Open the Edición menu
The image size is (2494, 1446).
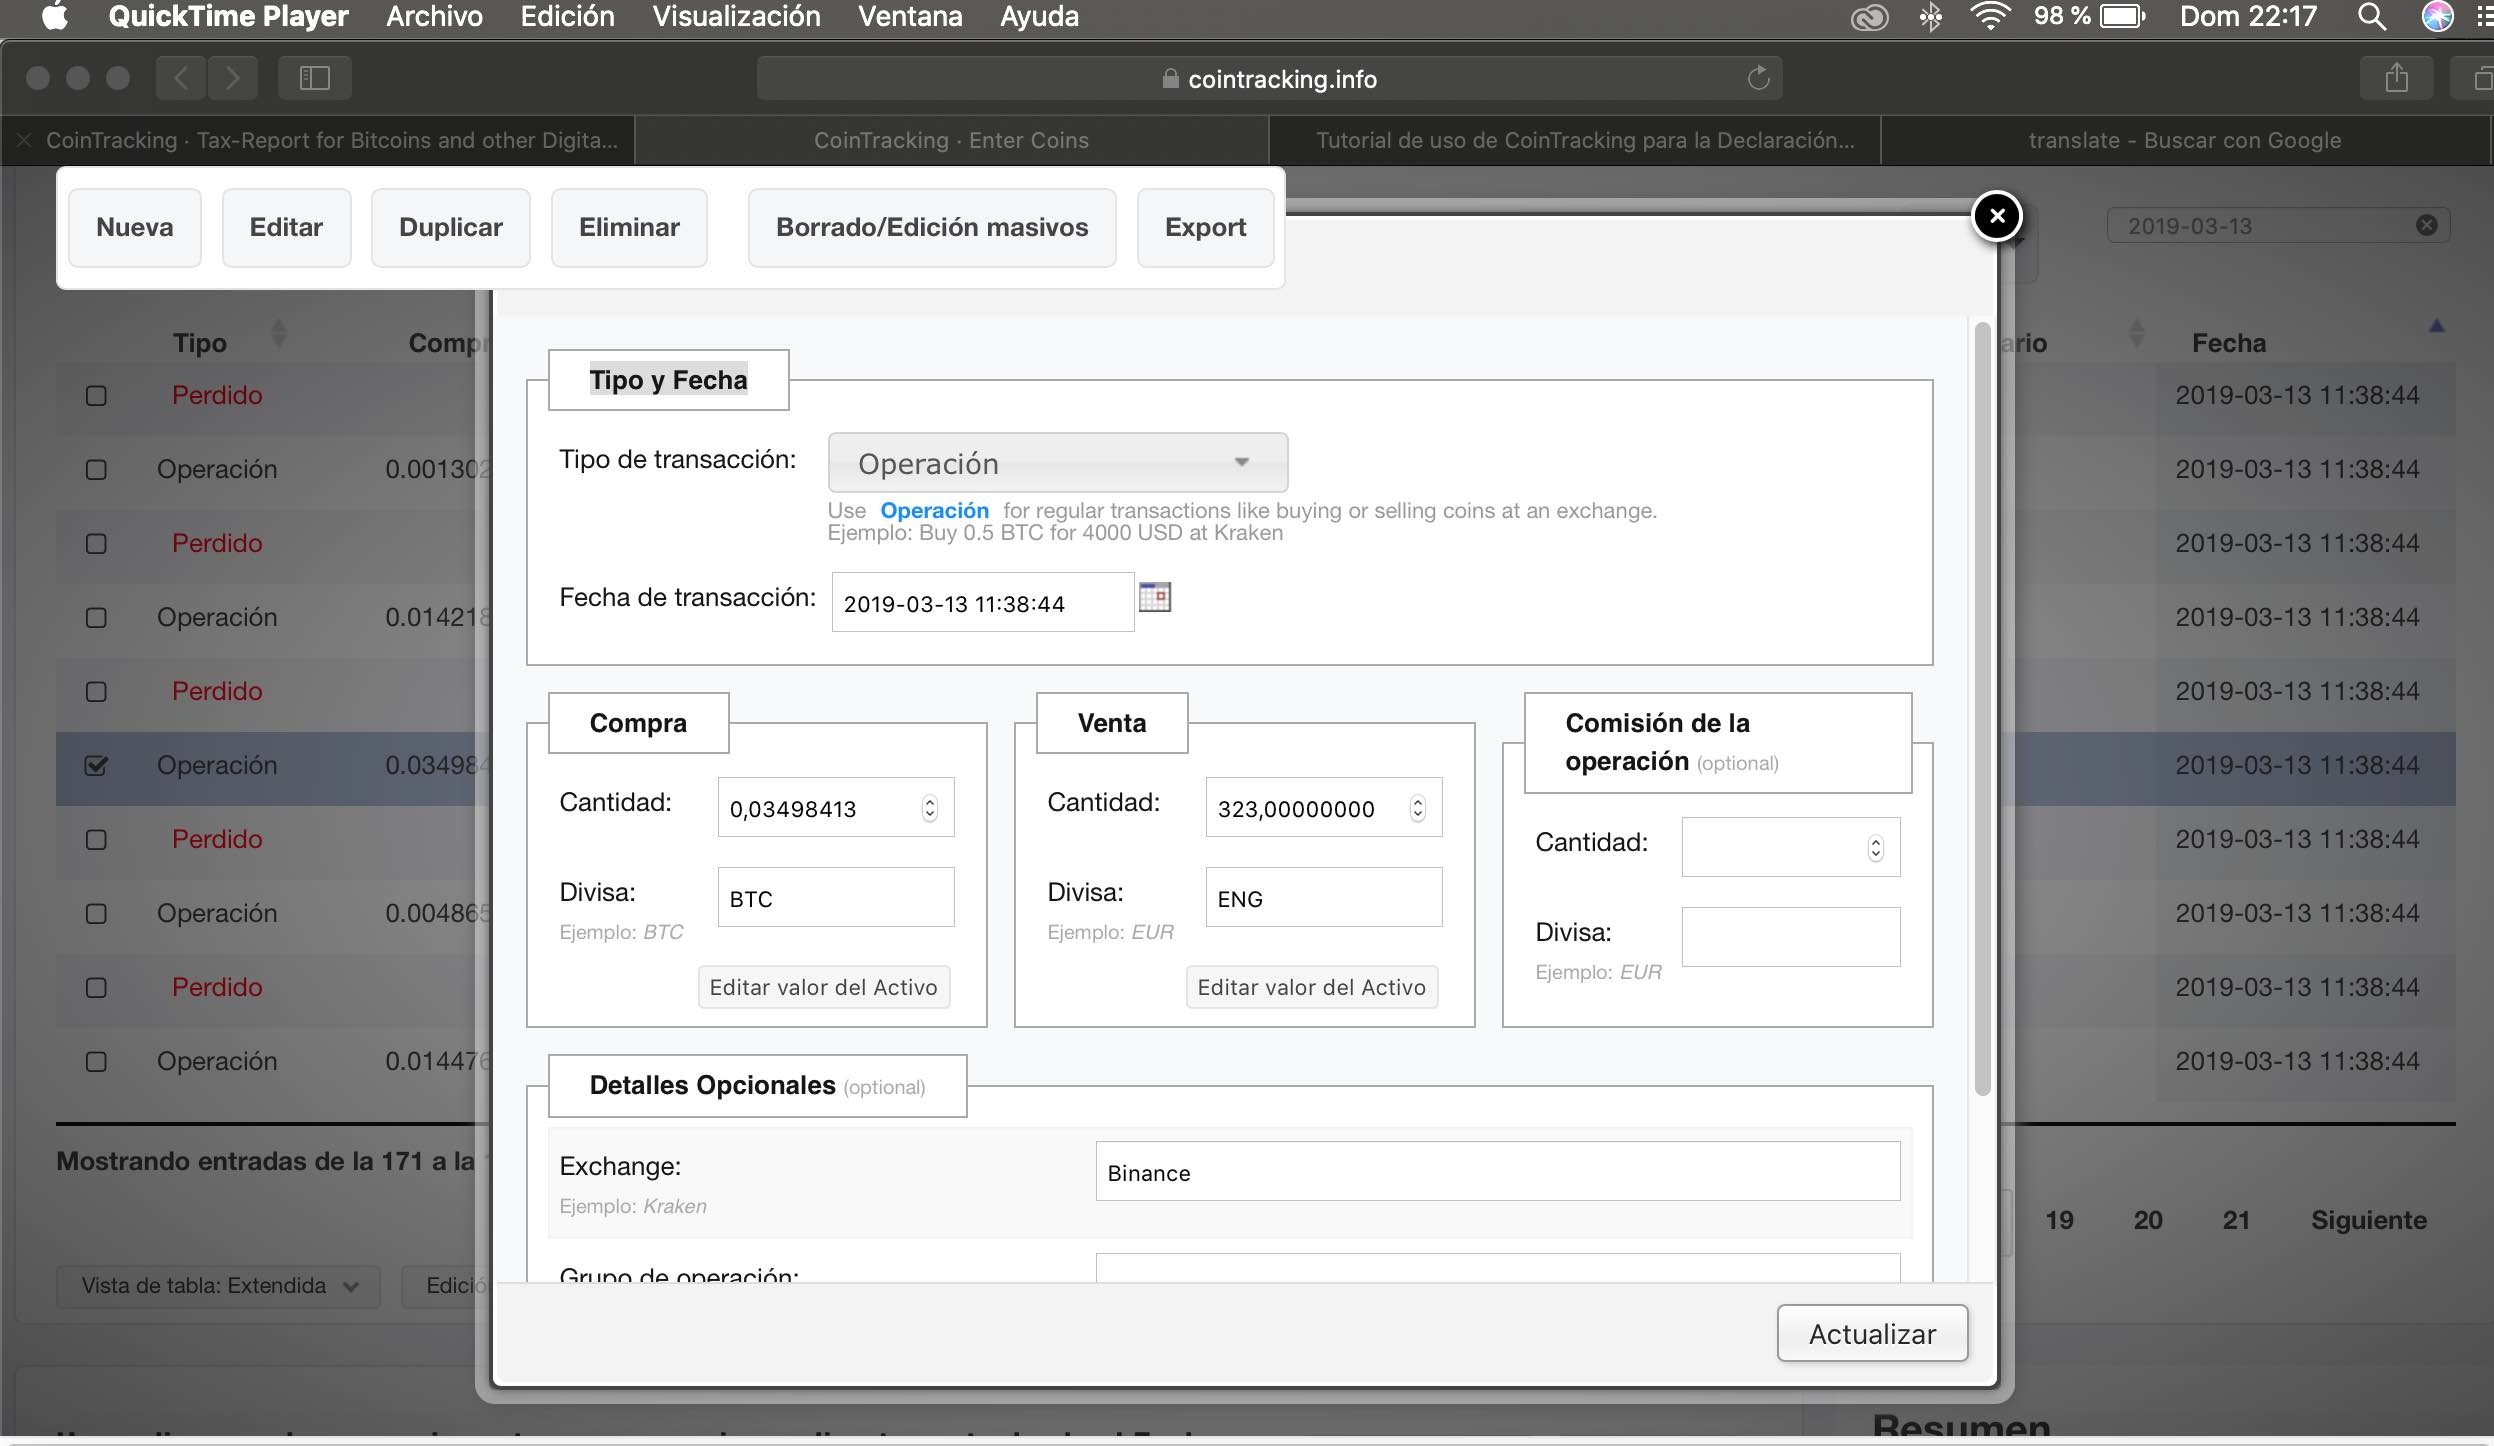click(x=567, y=17)
